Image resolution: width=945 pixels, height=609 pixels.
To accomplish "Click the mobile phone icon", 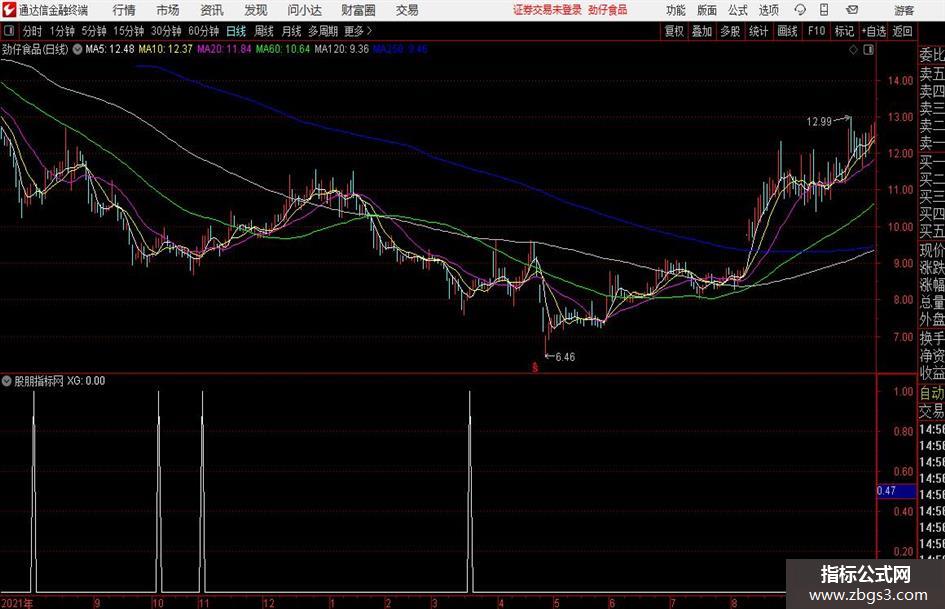I will click(x=824, y=10).
